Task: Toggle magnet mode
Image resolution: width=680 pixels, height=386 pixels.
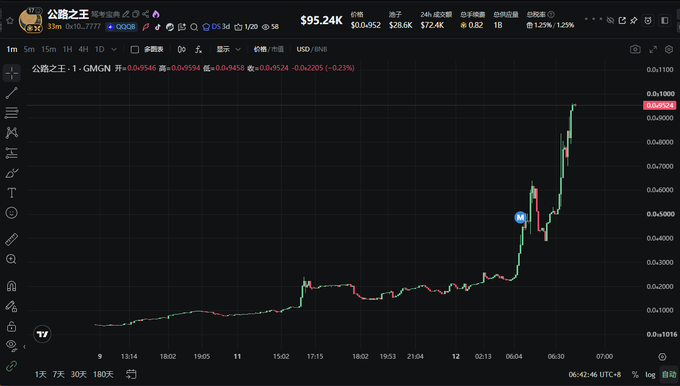Action: pos(12,286)
